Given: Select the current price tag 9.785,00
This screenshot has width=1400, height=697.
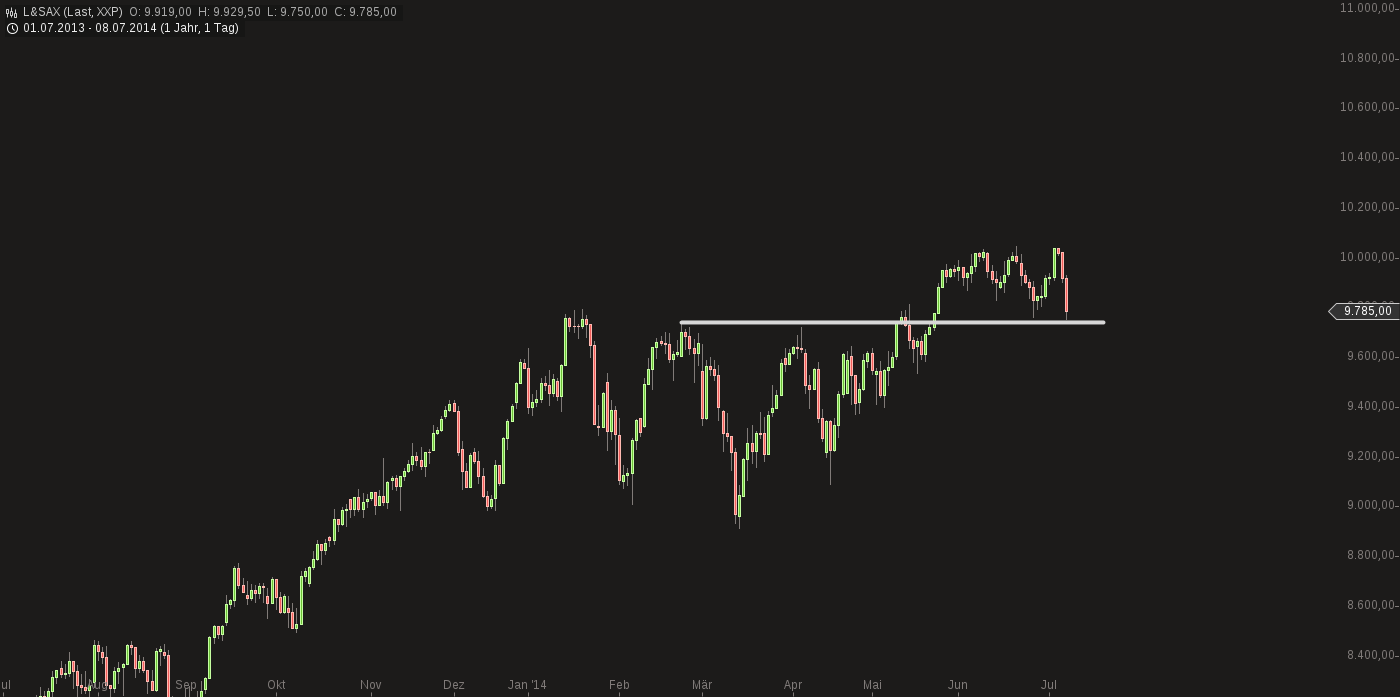Looking at the screenshot, I should click(x=1366, y=311).
